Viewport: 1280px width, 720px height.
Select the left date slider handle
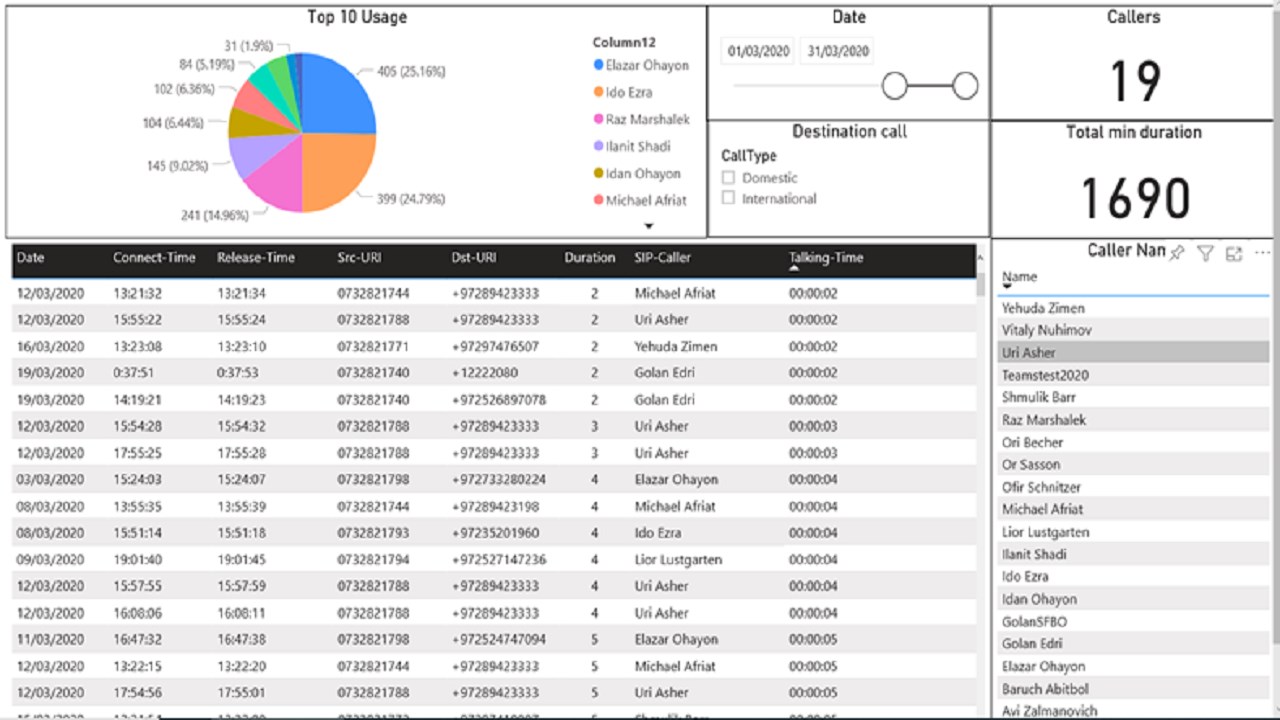[x=894, y=86]
